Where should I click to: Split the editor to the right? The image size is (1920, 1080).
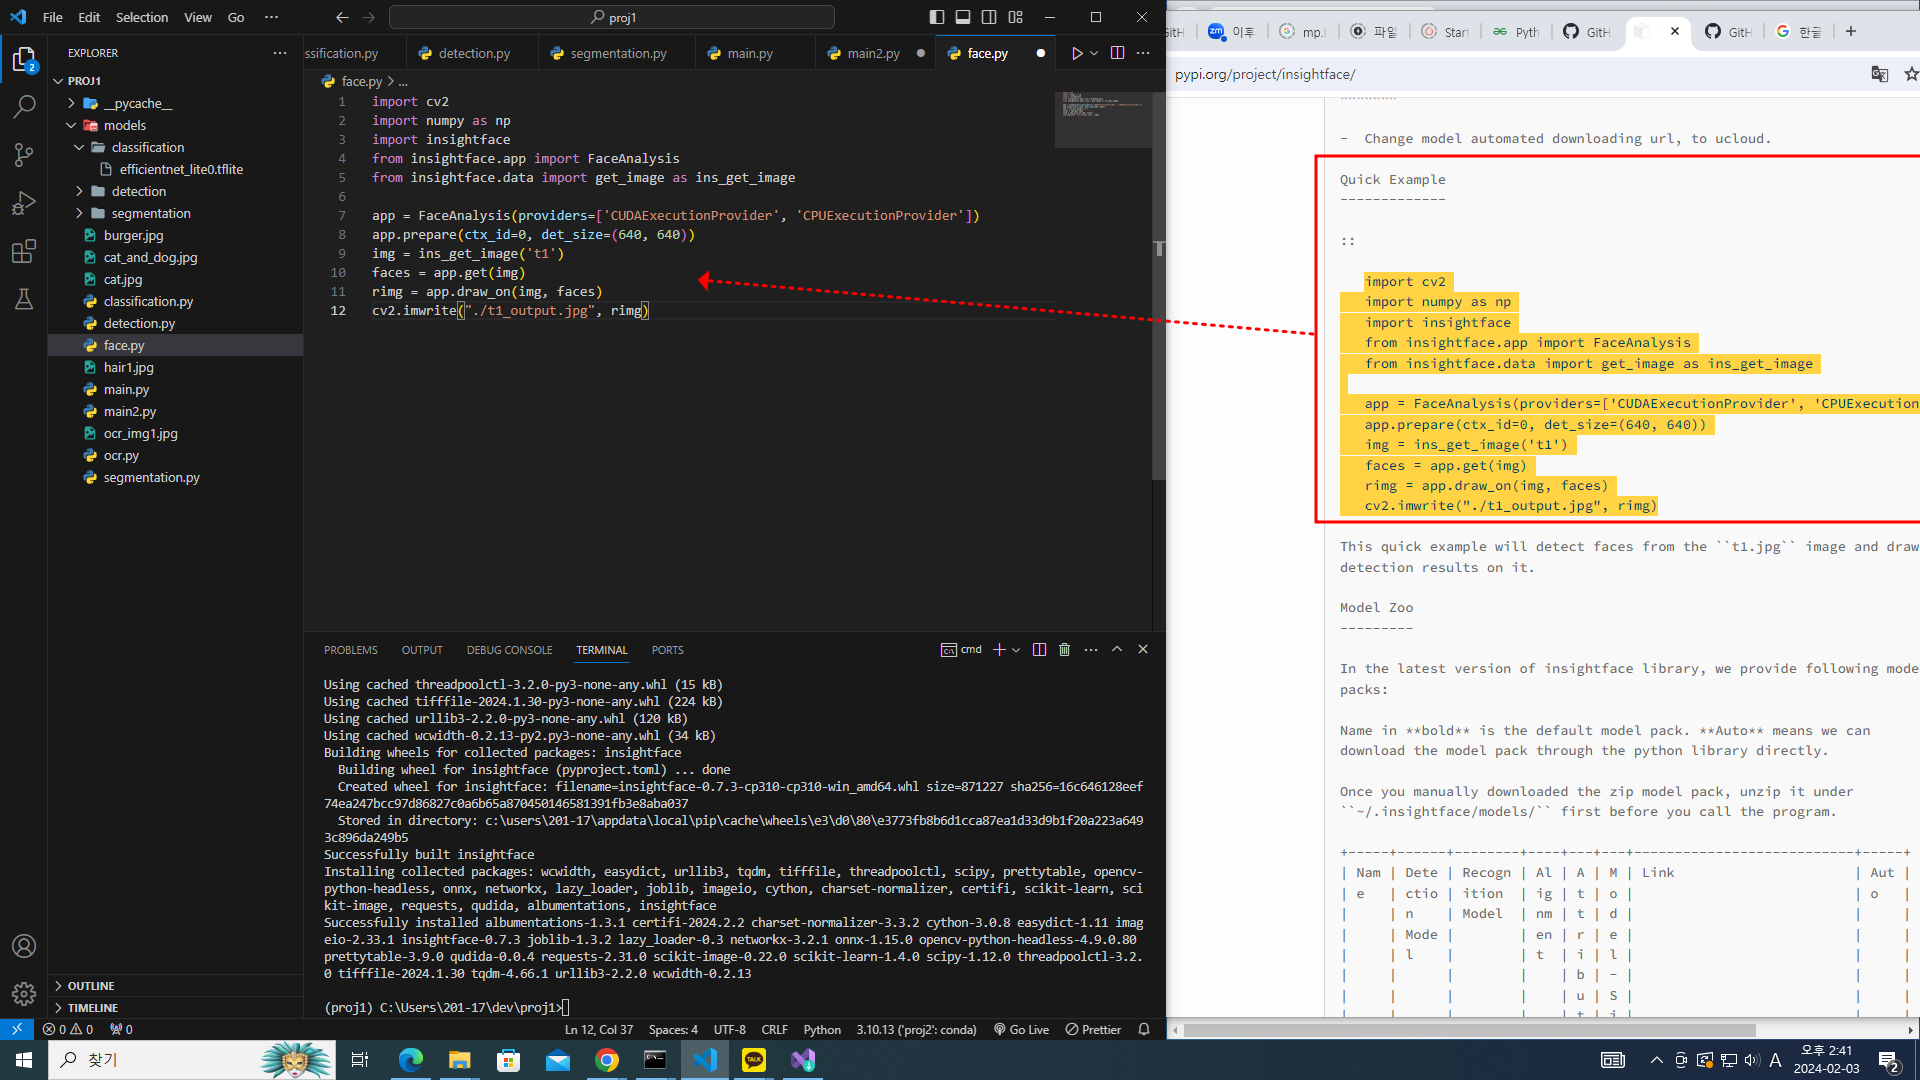(1117, 53)
